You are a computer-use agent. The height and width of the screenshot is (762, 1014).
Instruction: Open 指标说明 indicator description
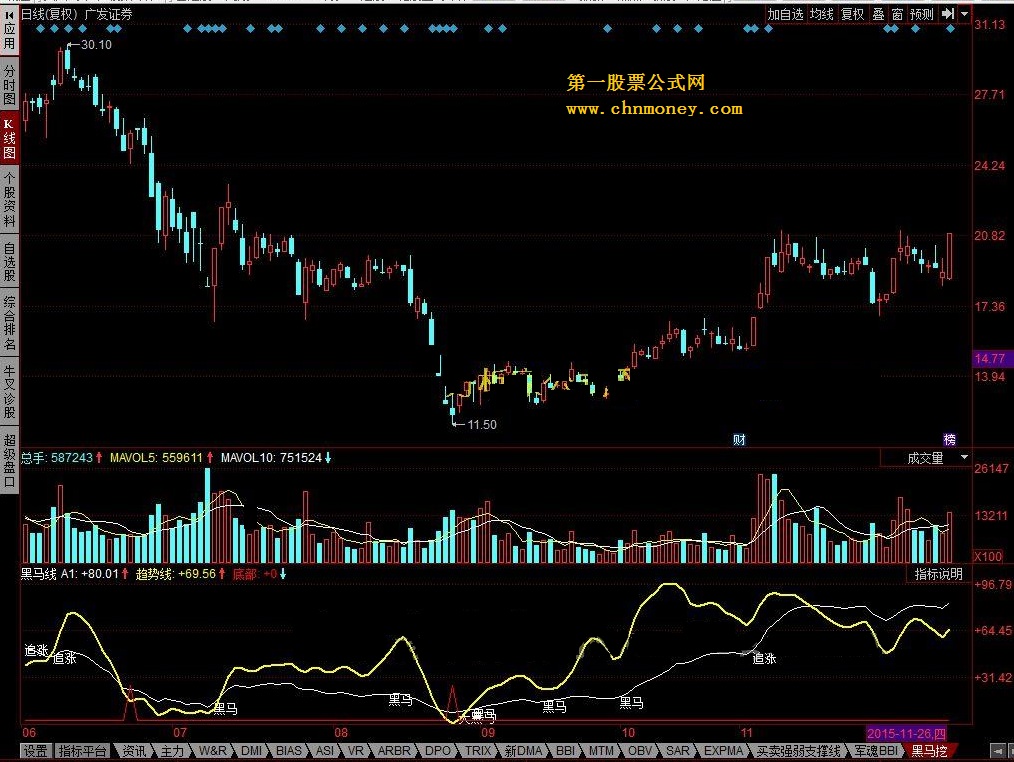(938, 574)
